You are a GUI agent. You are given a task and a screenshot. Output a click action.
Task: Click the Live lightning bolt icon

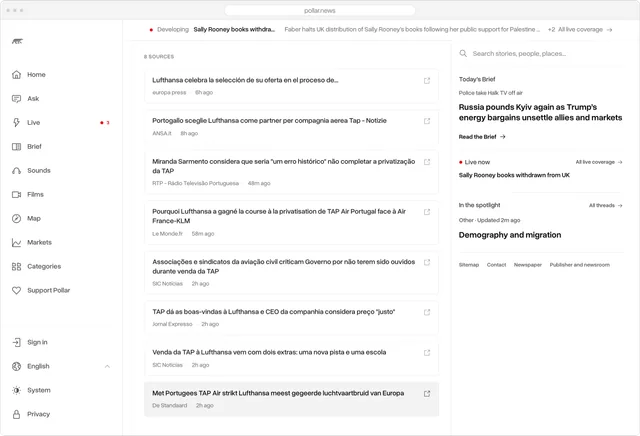(16, 122)
